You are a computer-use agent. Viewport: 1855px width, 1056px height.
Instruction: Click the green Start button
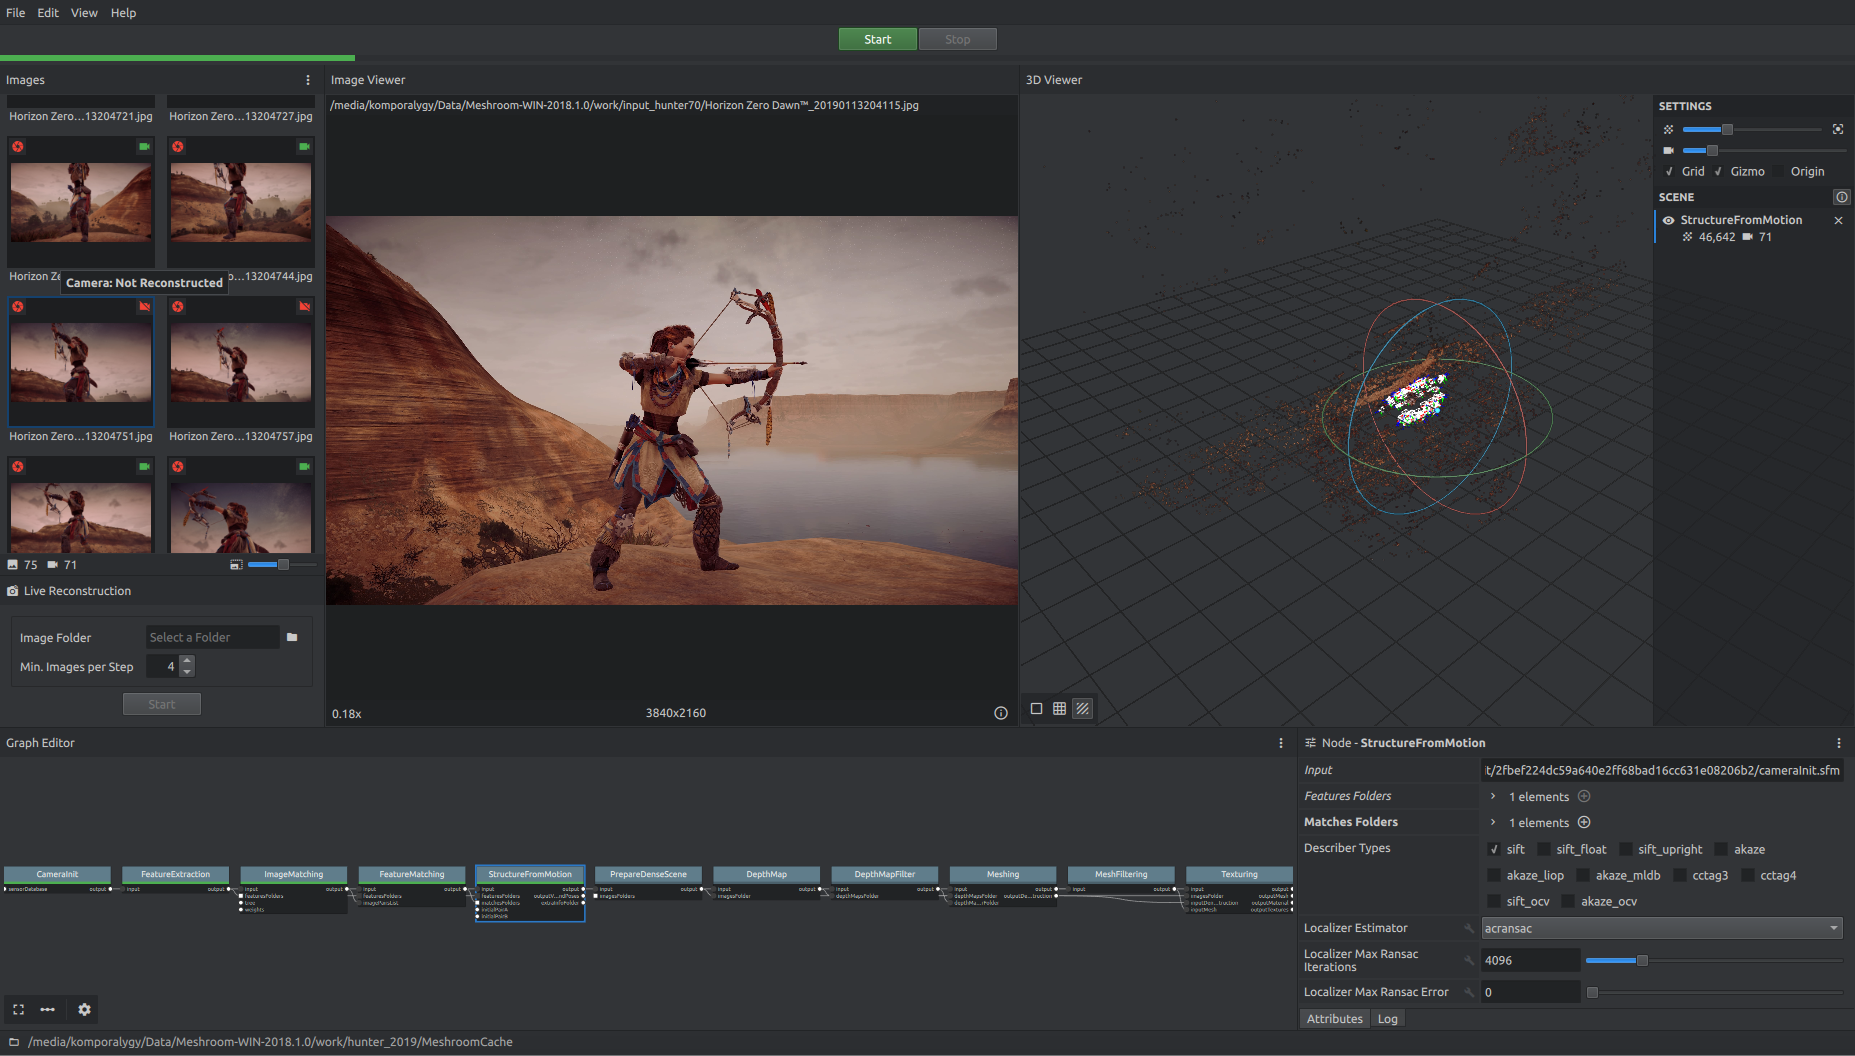coord(877,39)
